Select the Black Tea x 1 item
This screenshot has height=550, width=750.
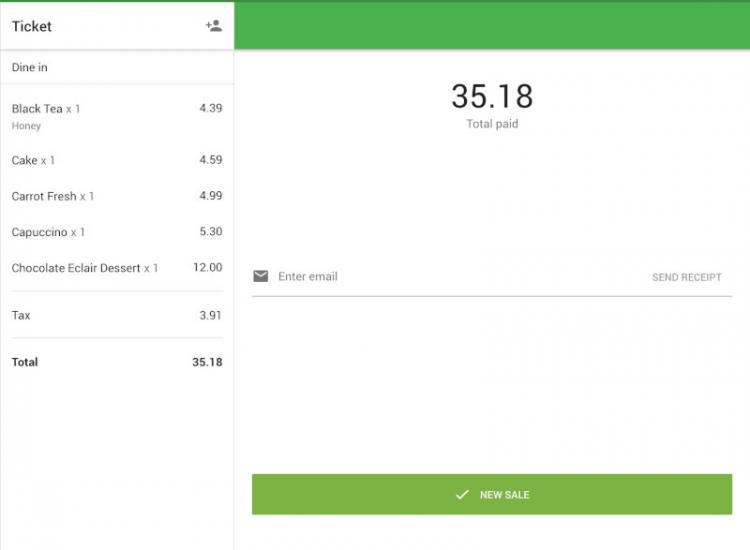coord(117,116)
